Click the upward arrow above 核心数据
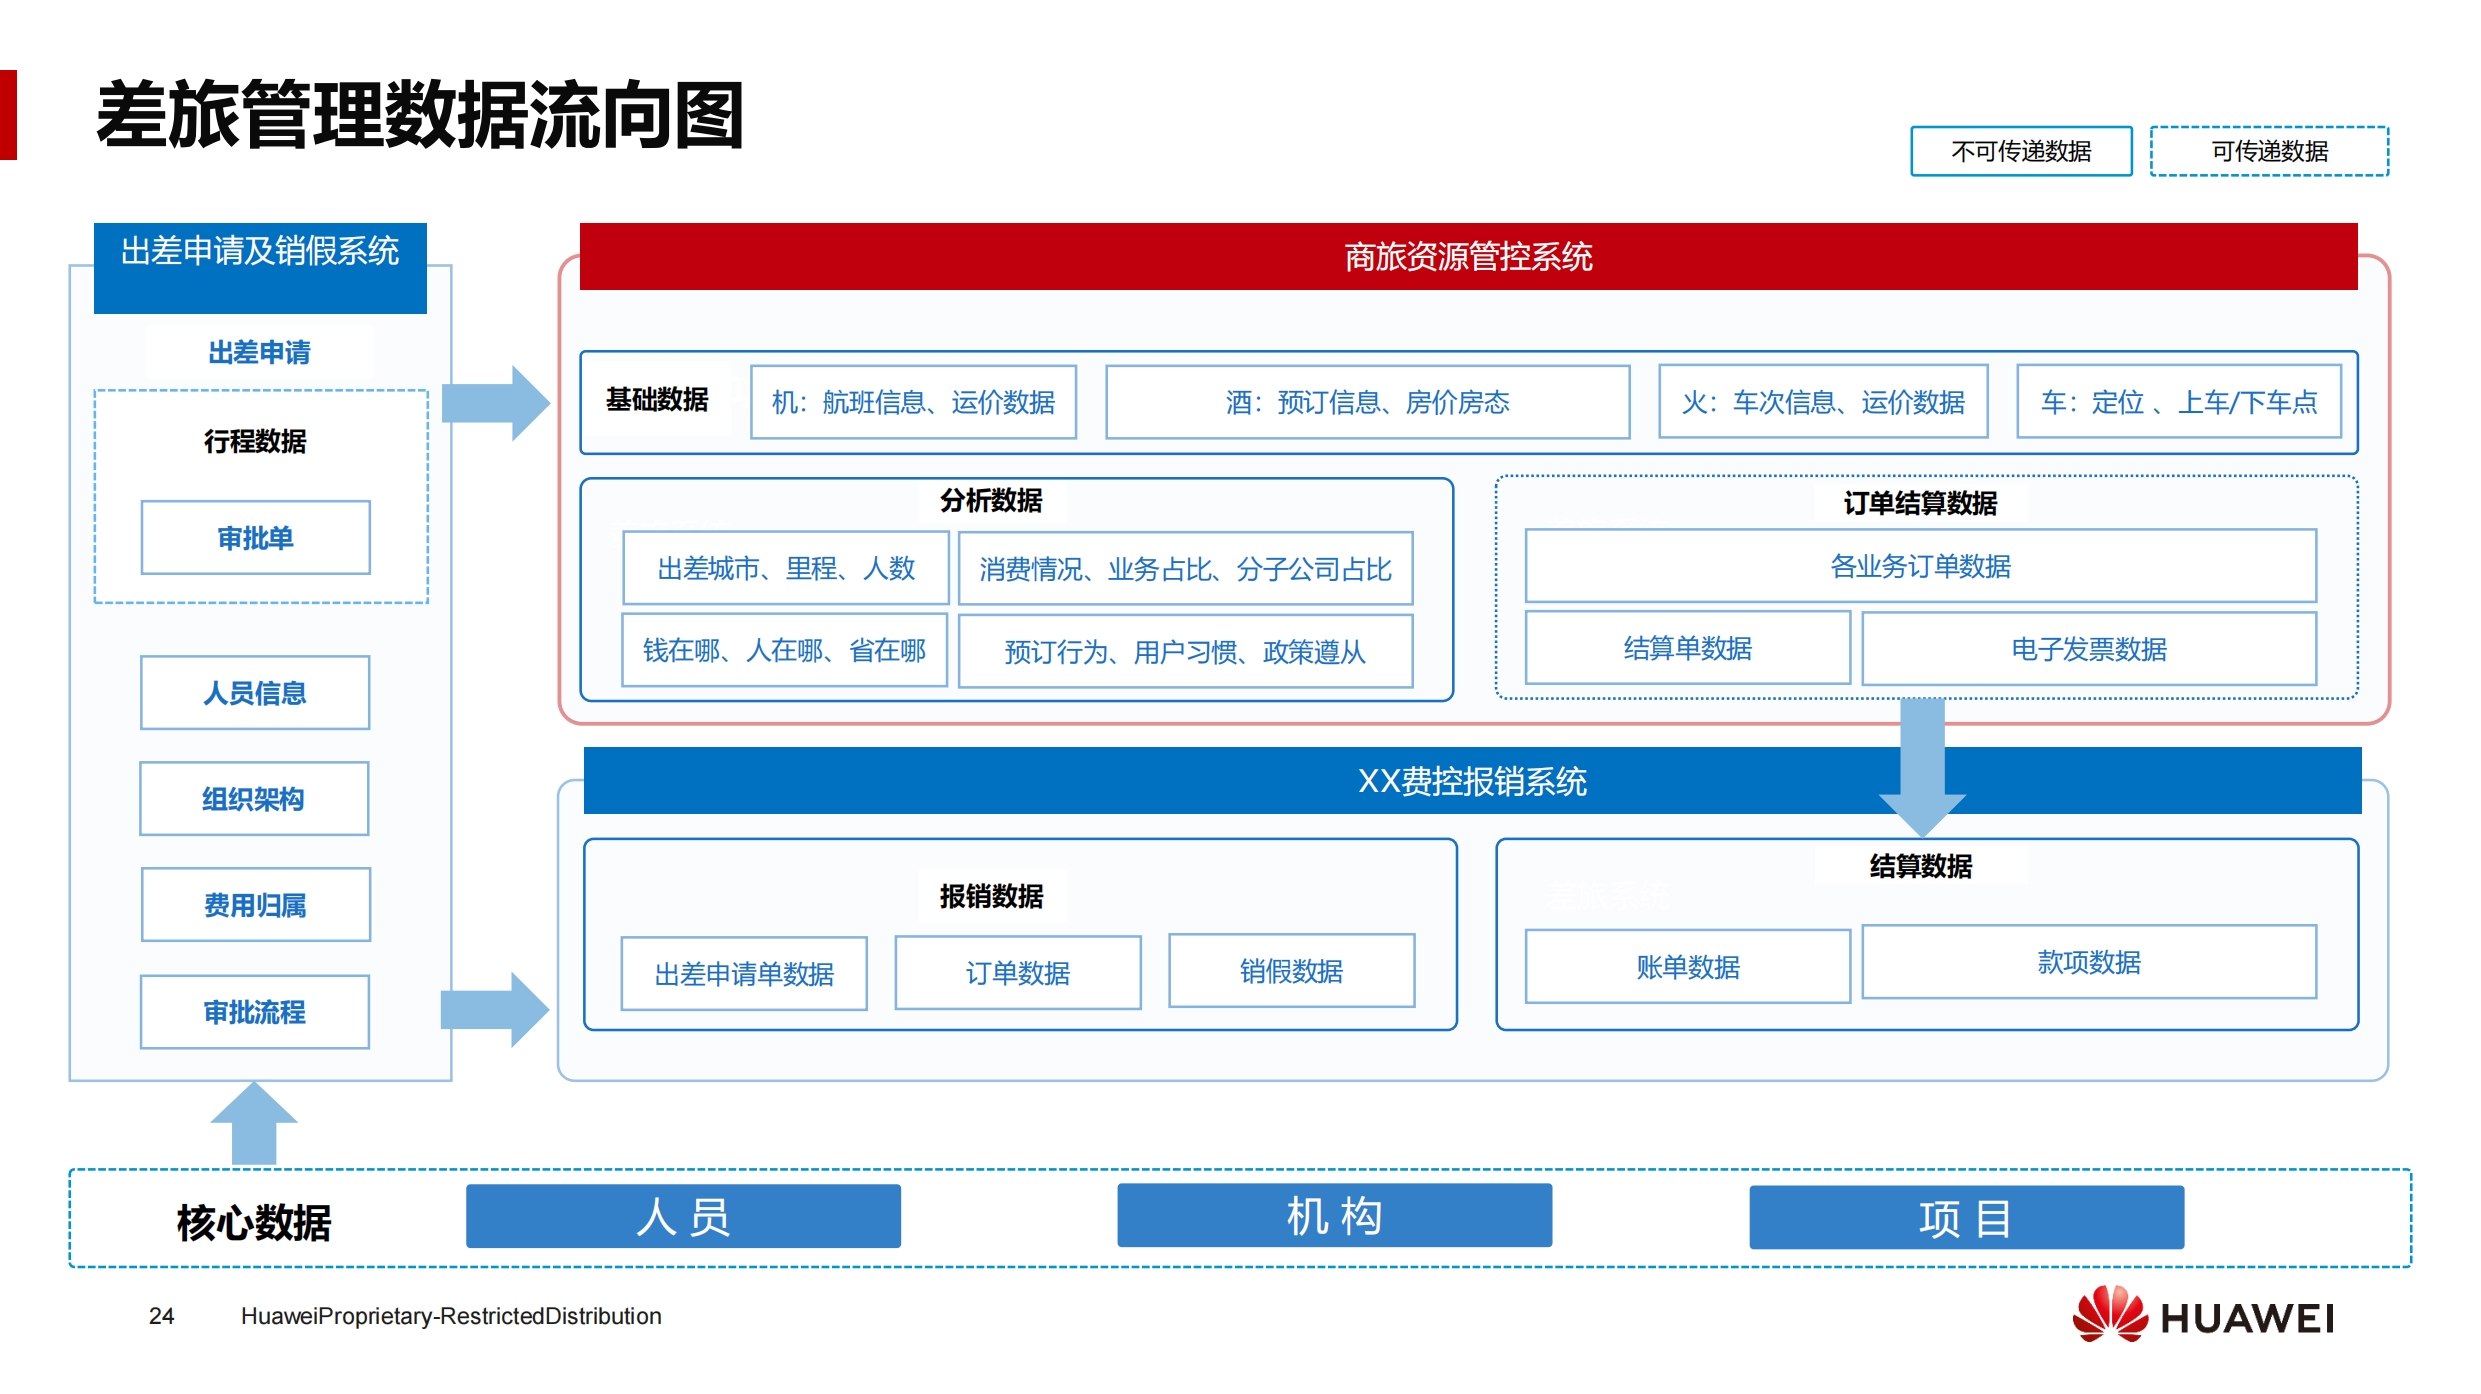This screenshot has height=1394, width=2481. pyautogui.click(x=254, y=1124)
